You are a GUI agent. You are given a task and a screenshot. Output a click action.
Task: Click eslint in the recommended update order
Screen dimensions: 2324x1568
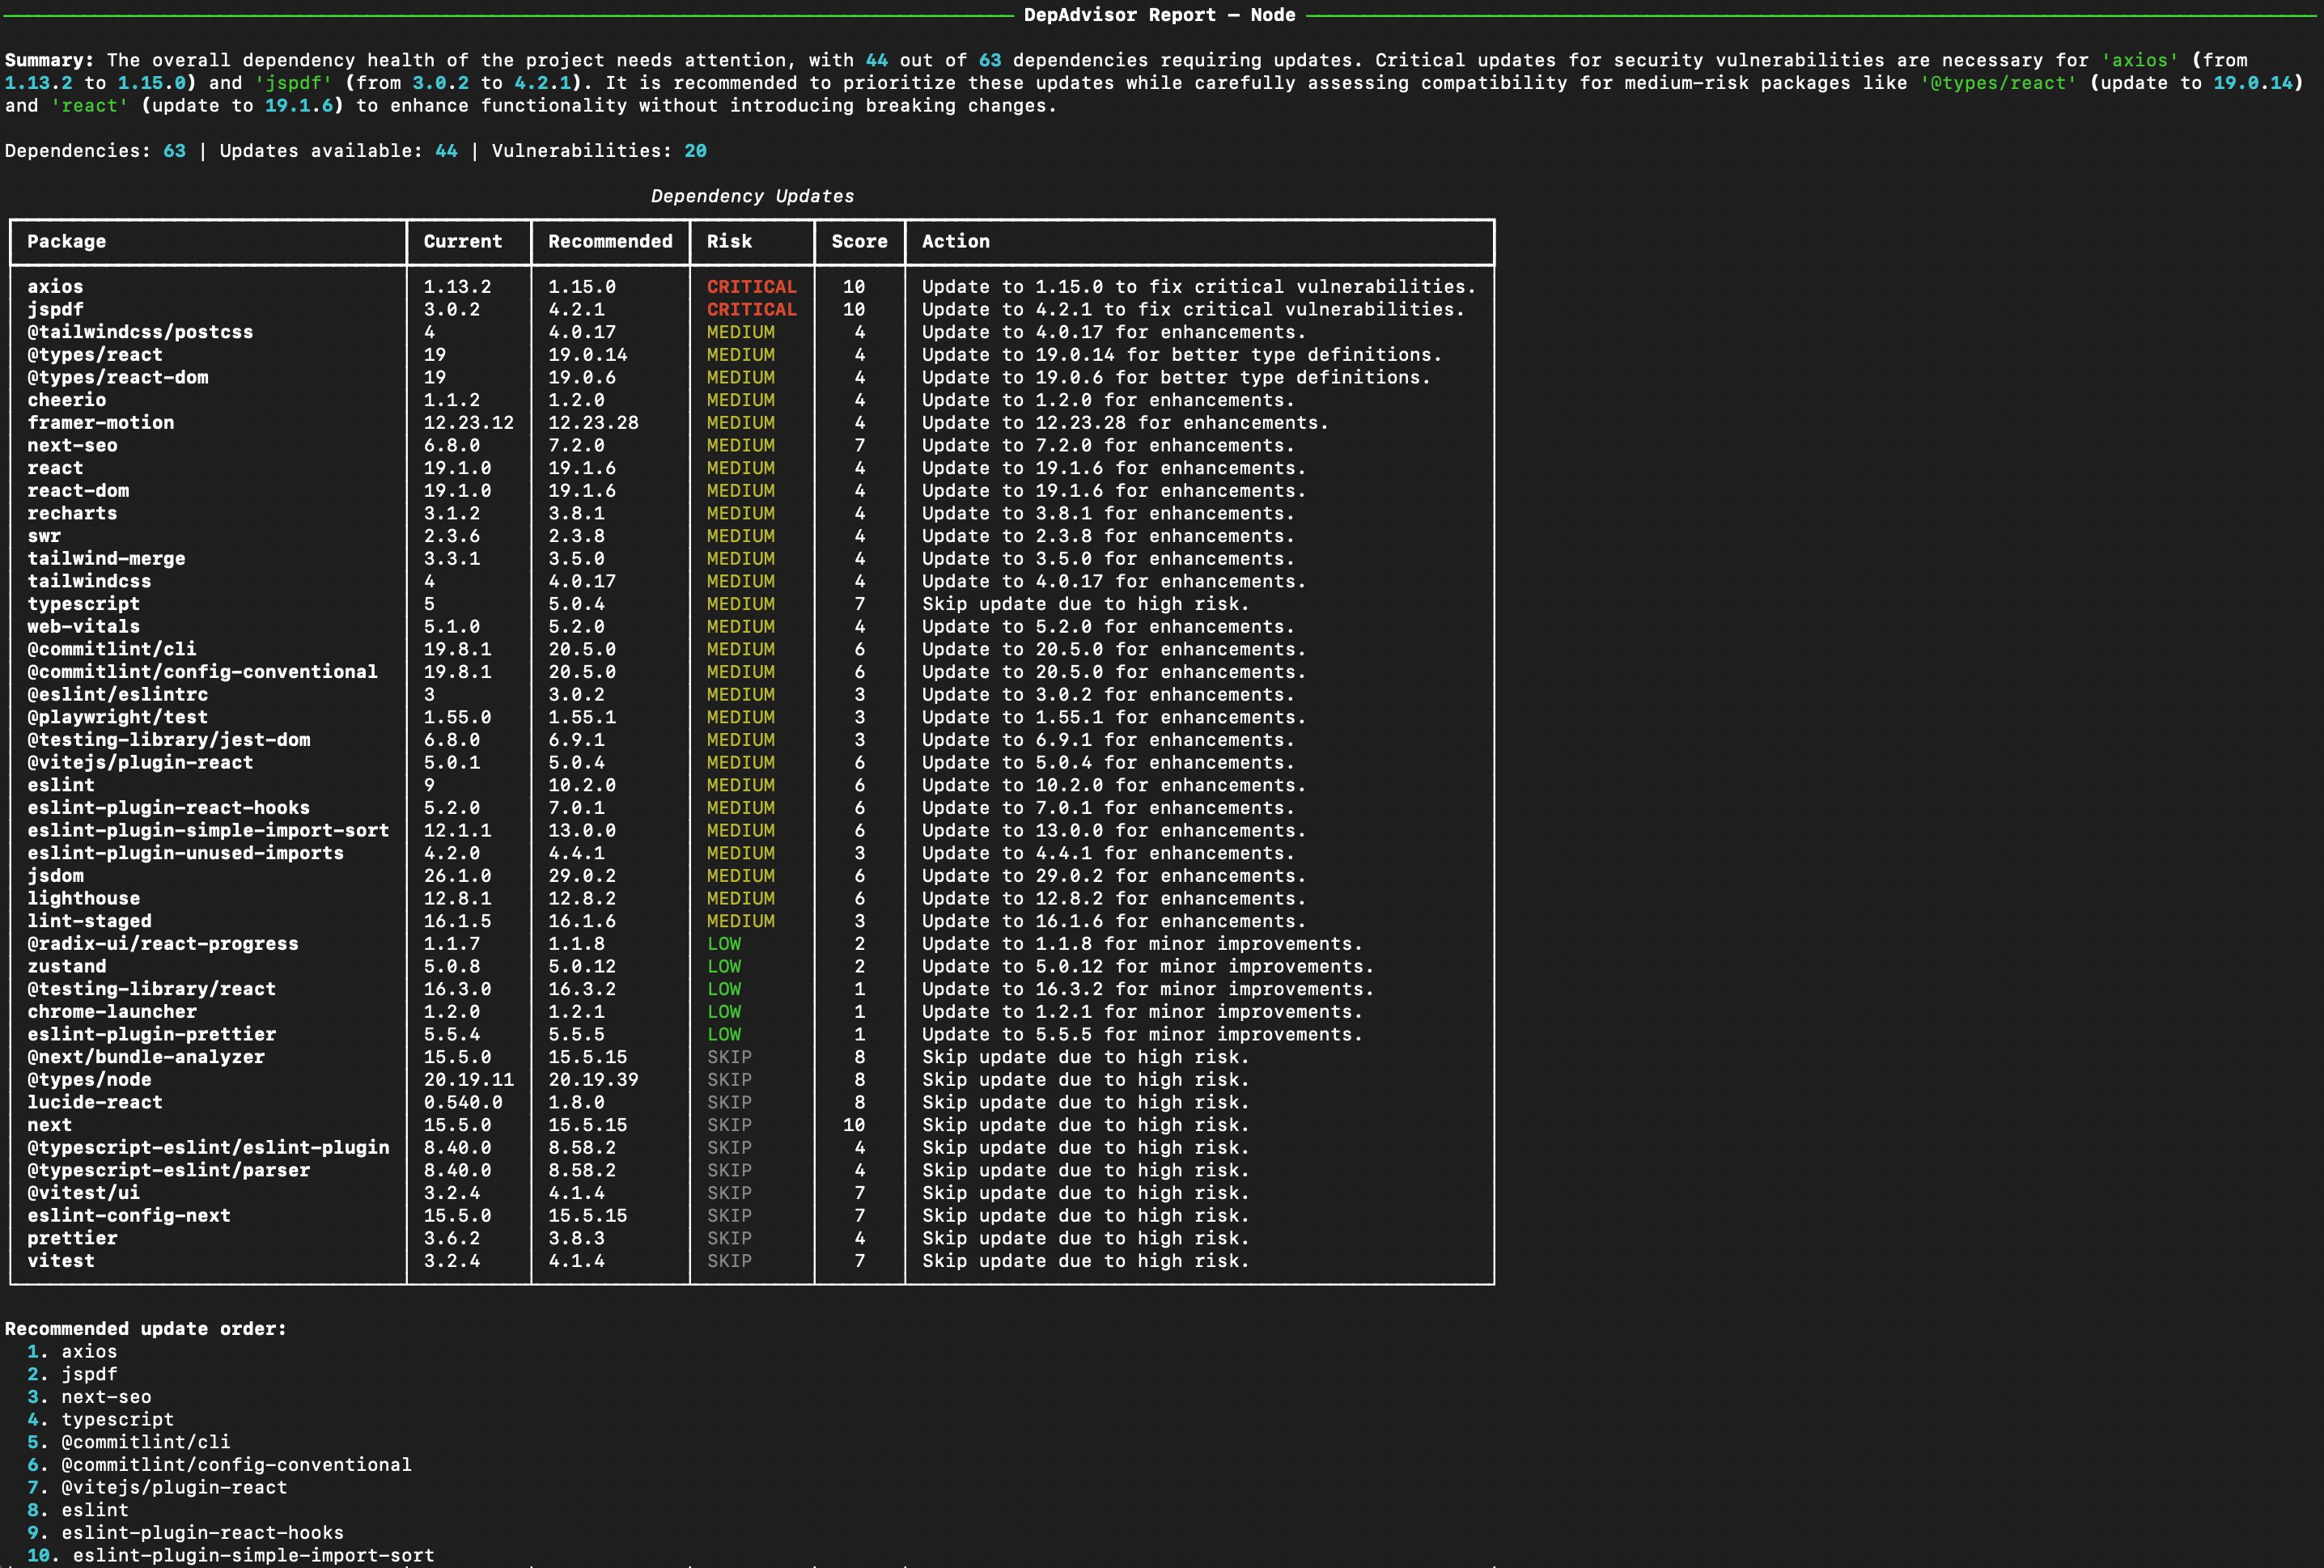95,1510
